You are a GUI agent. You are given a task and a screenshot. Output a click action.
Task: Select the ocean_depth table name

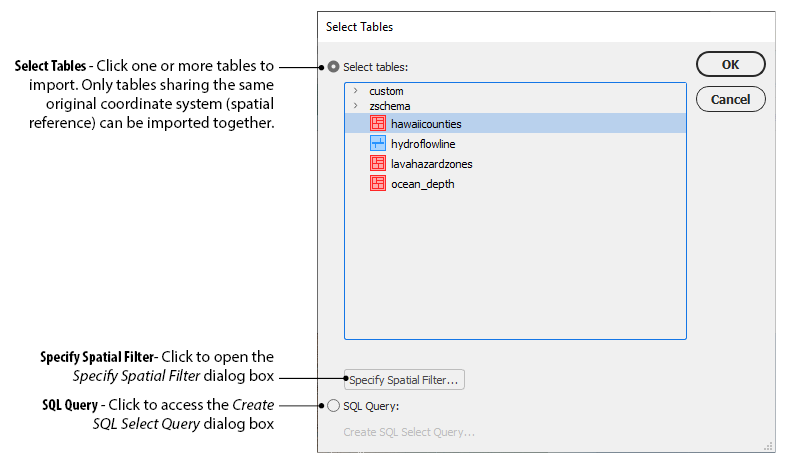coord(423,184)
